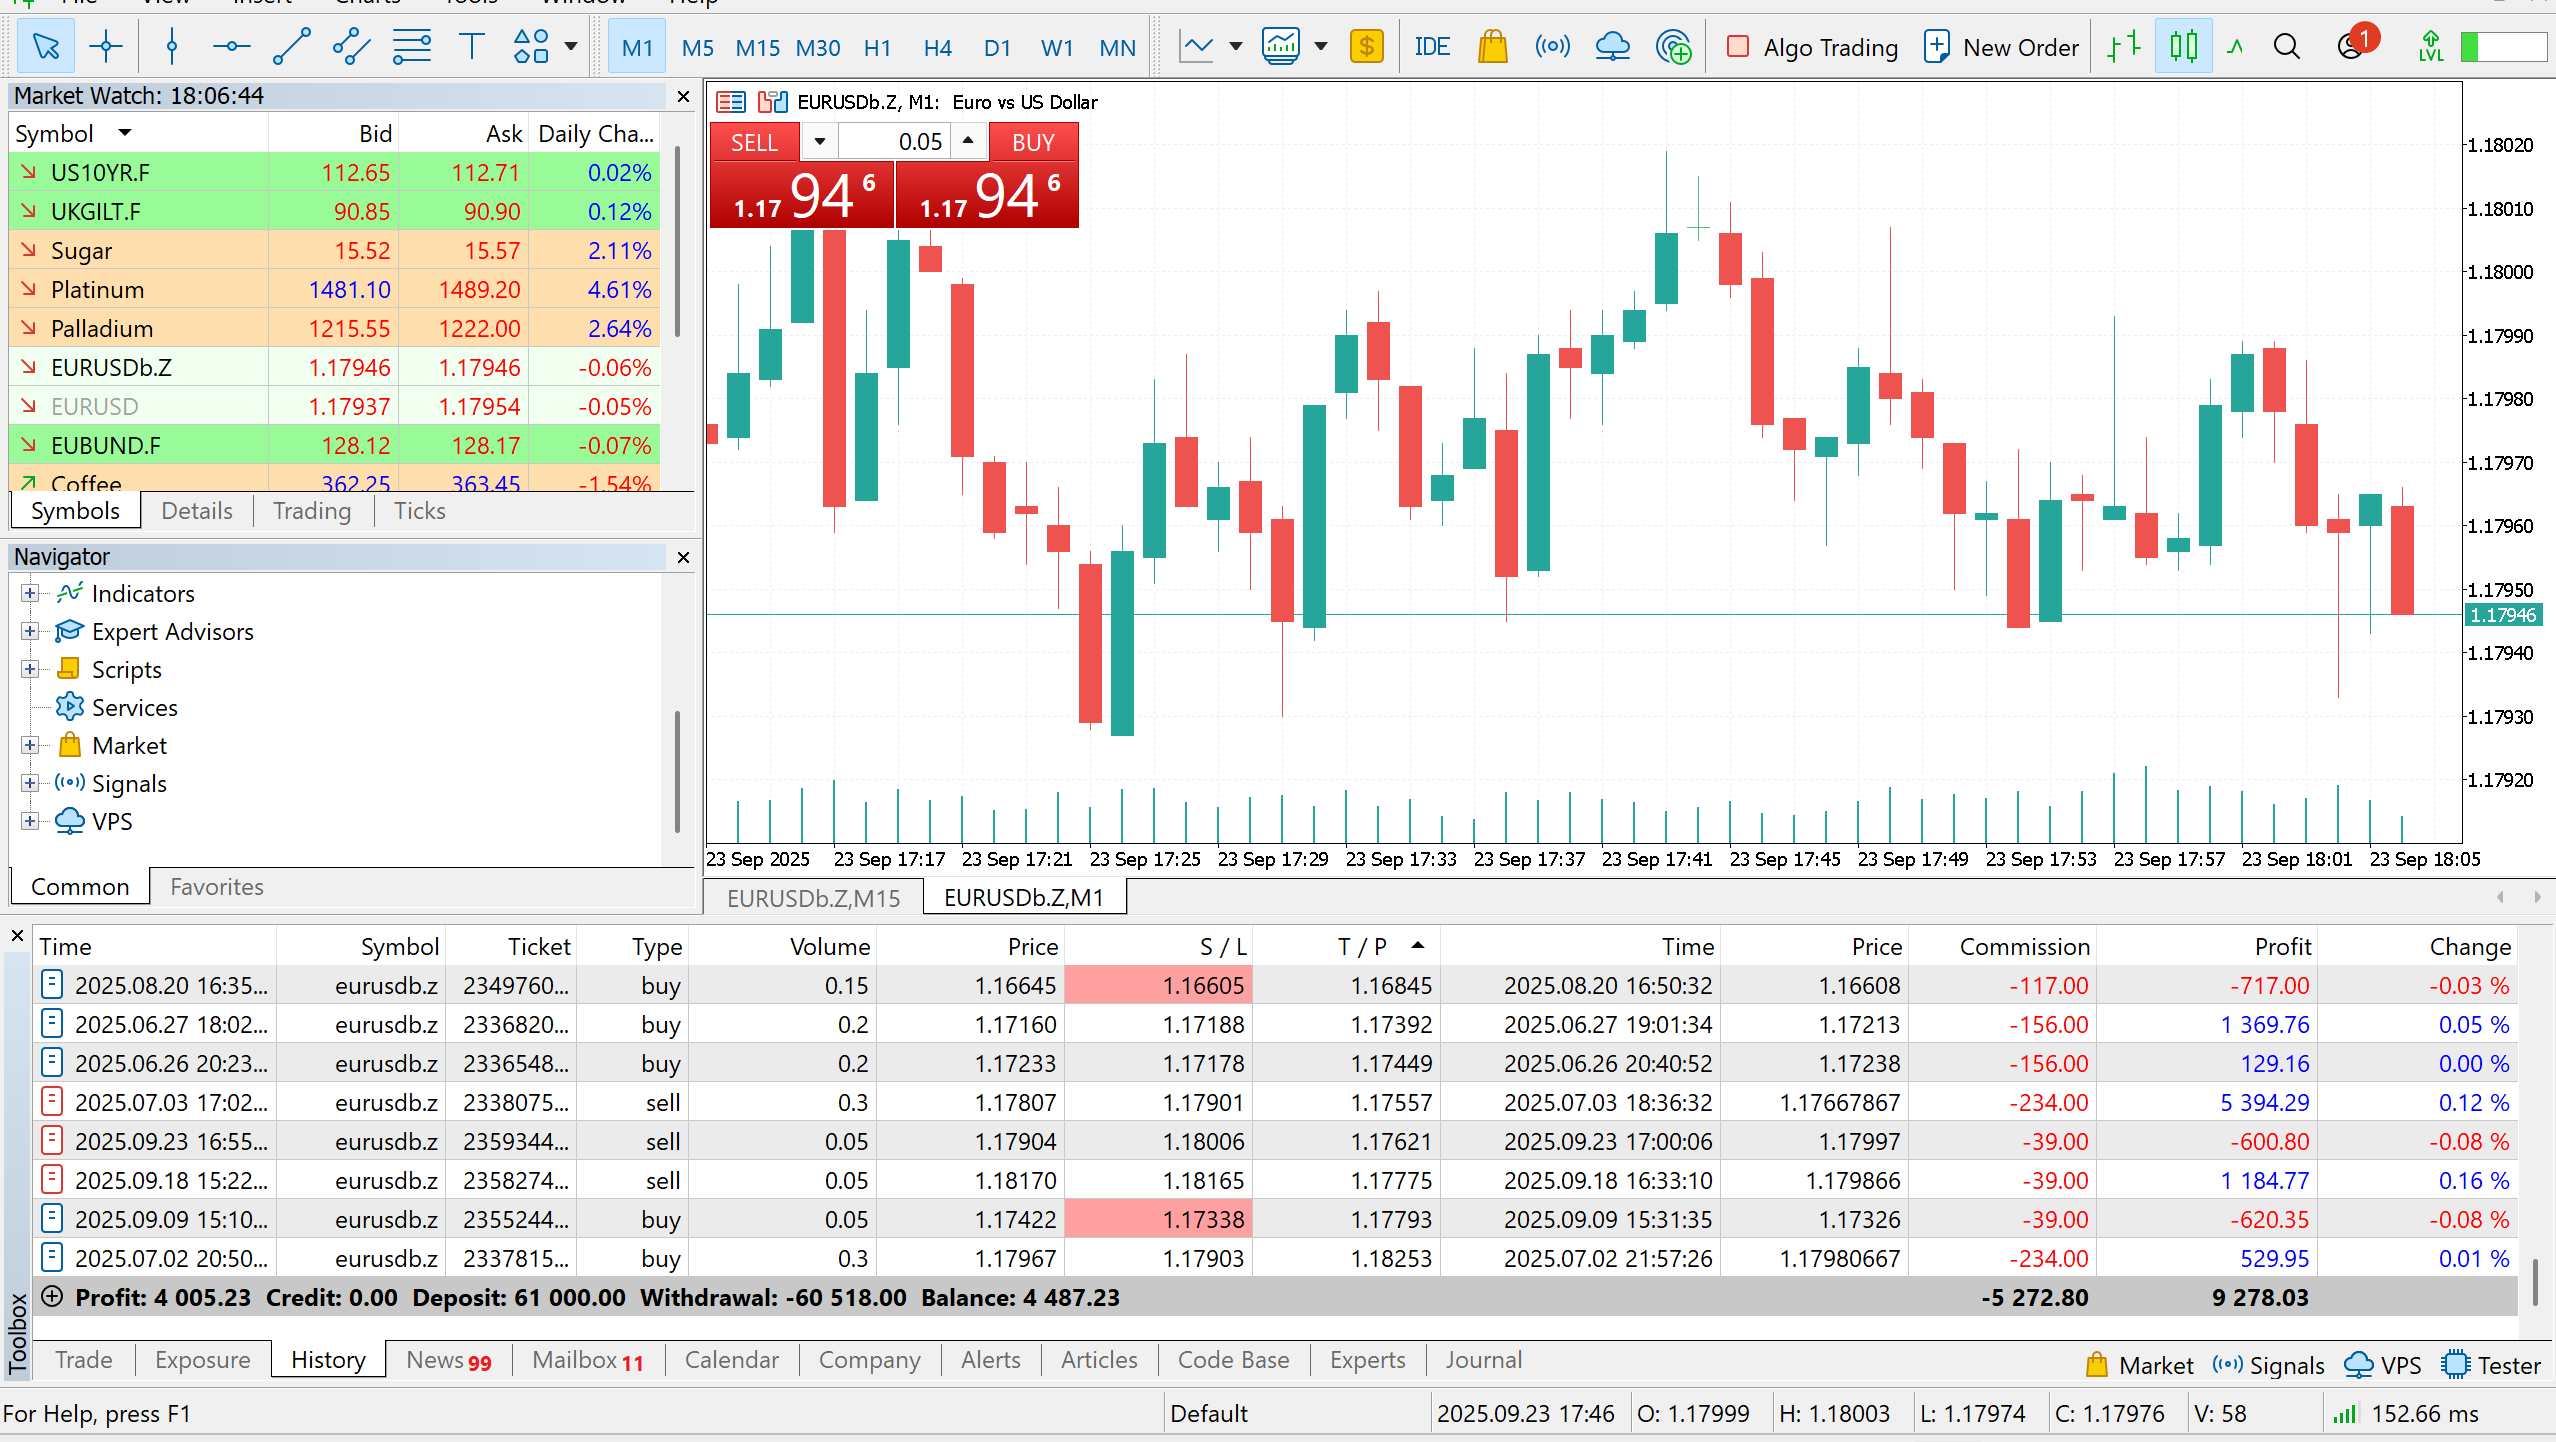Pick the text label tool
This screenshot has width=2556, height=1442.
[x=471, y=47]
